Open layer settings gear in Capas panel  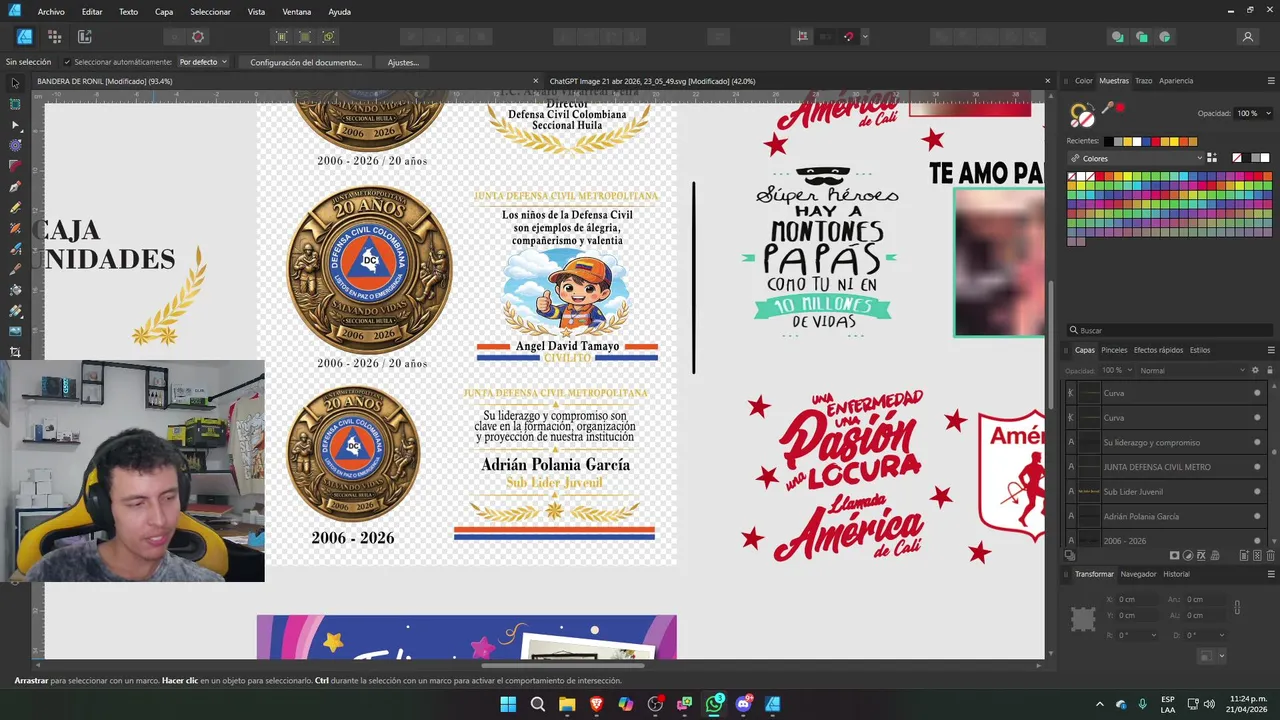[1256, 370]
